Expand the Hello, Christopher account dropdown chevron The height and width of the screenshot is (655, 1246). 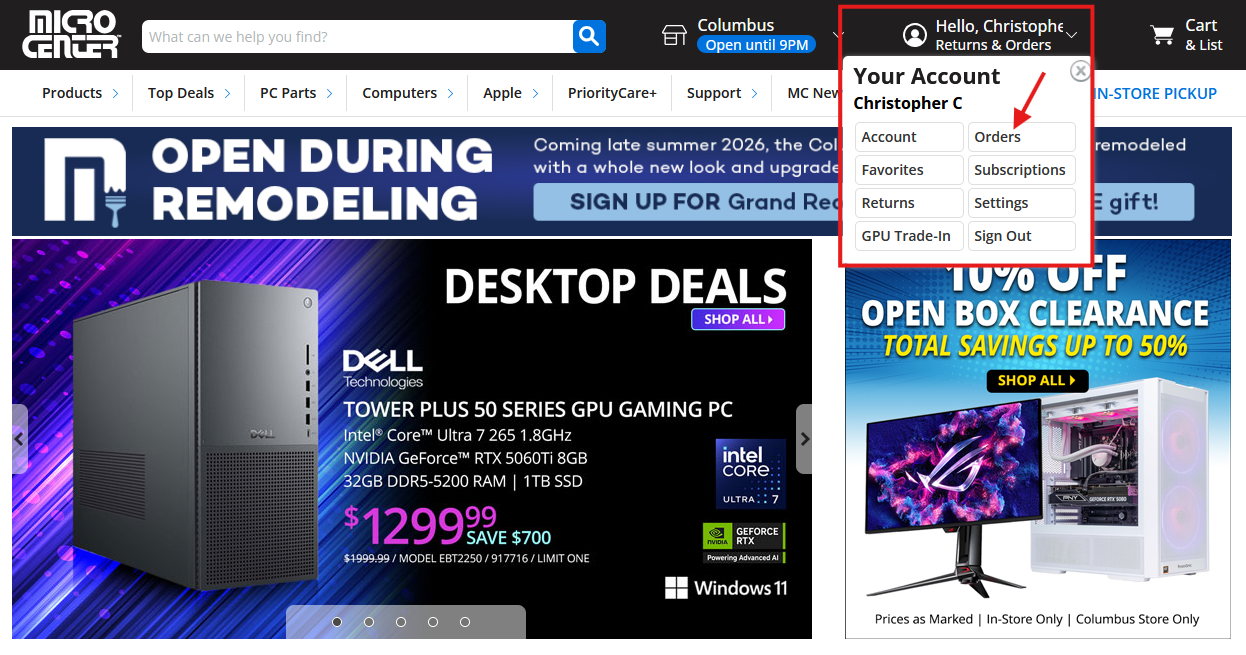click(x=1072, y=36)
